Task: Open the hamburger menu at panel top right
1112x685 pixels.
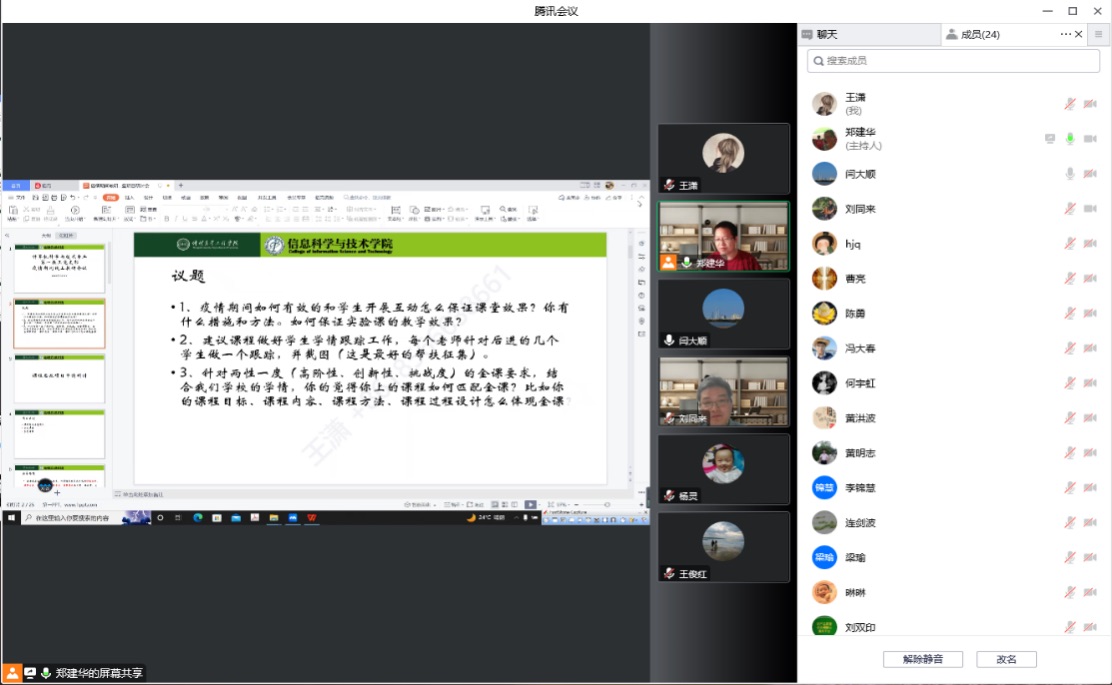Action: (1099, 34)
